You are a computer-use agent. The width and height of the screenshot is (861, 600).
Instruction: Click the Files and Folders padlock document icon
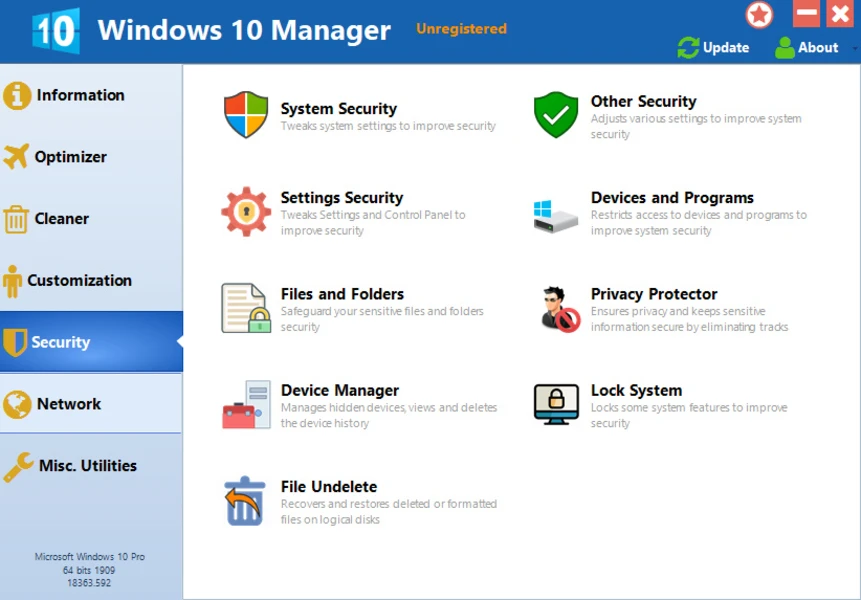pyautogui.click(x=246, y=308)
